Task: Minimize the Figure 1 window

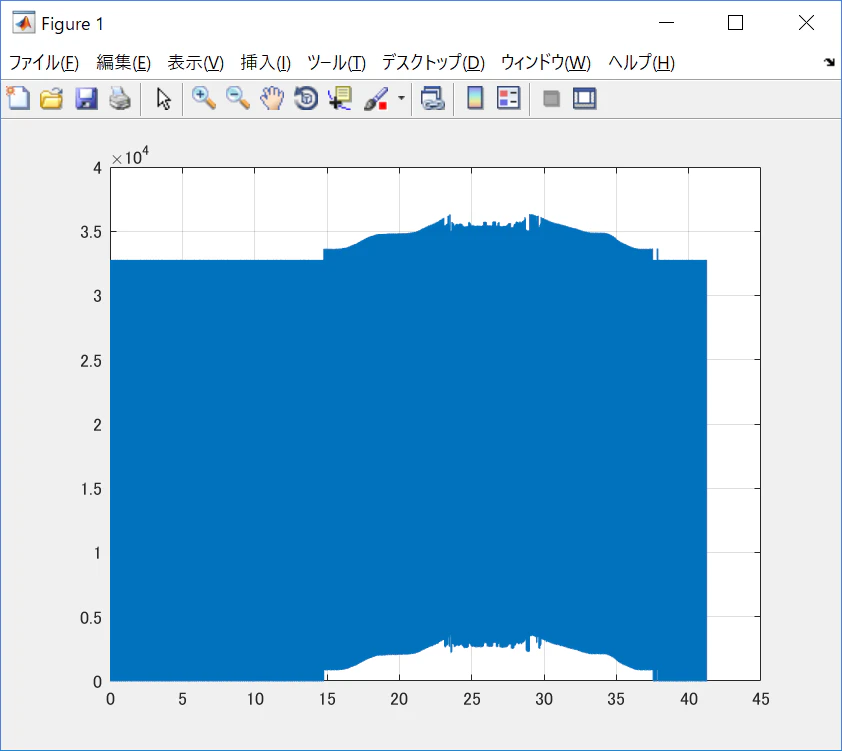Action: tap(666, 23)
